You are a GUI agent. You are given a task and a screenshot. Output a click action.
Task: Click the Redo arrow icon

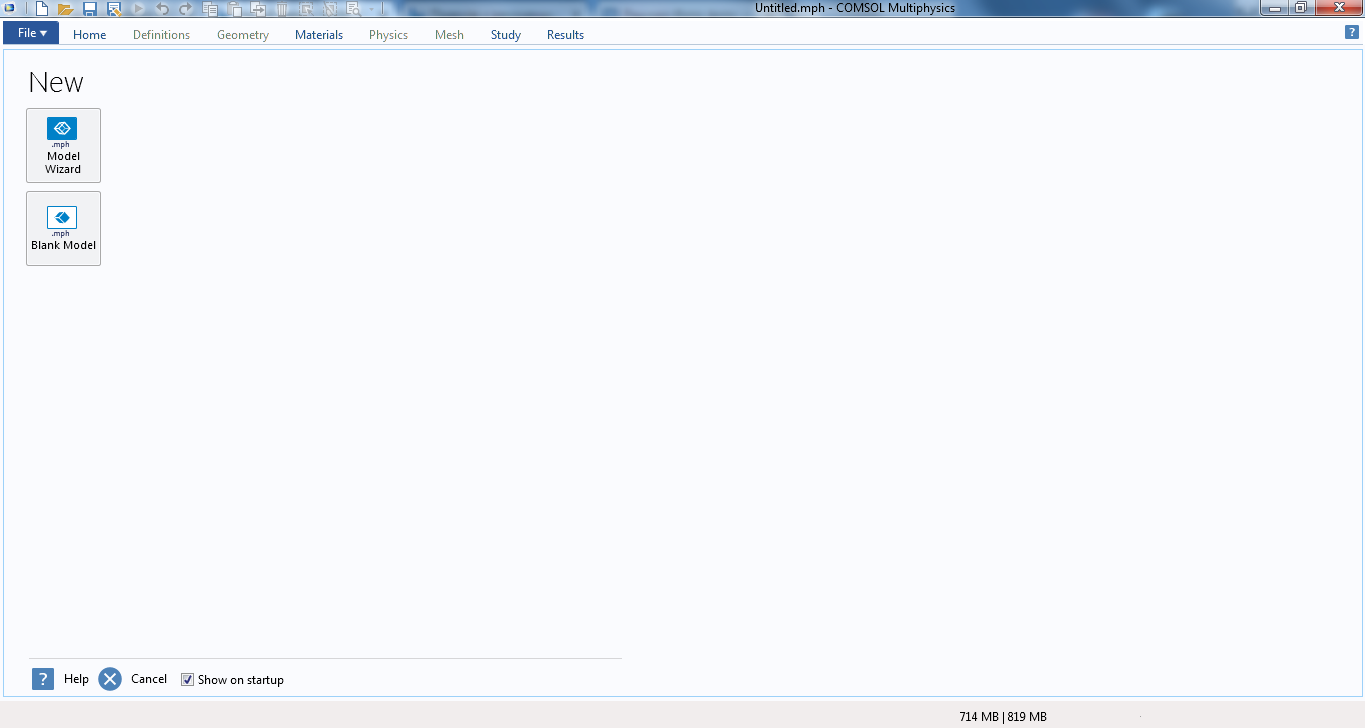[186, 9]
